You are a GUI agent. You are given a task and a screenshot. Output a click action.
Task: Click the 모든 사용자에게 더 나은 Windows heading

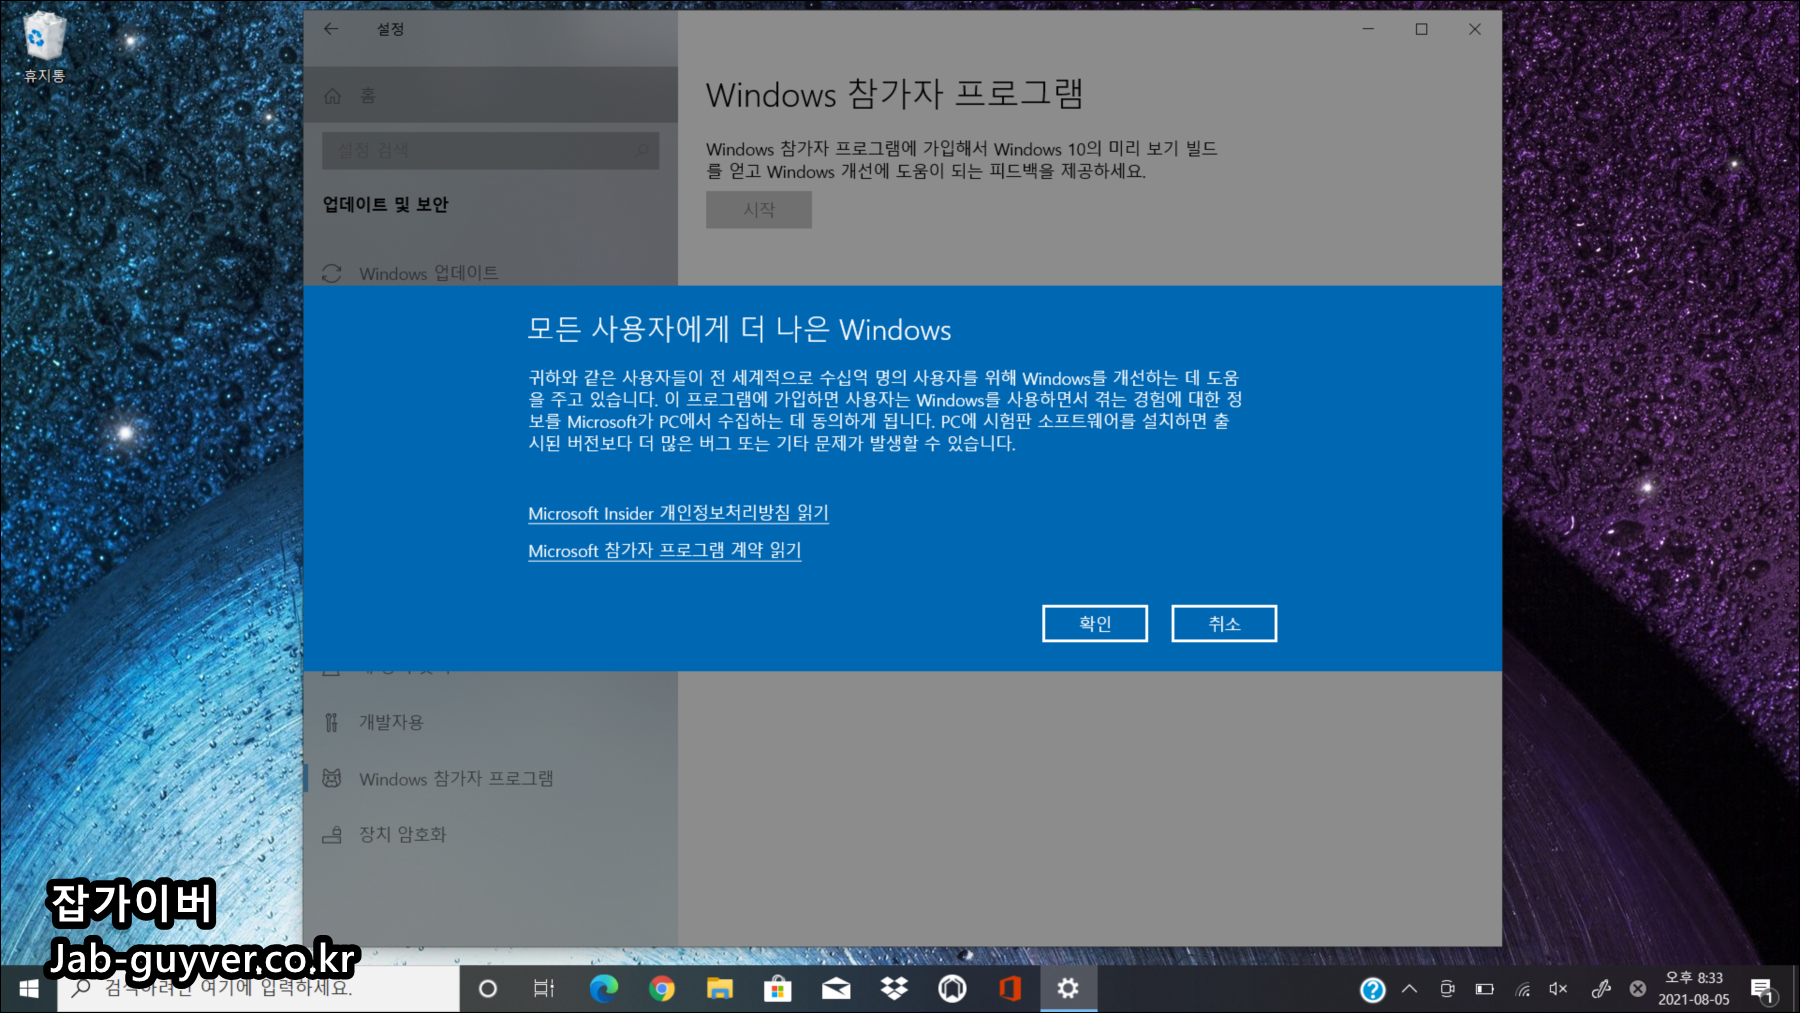point(739,329)
